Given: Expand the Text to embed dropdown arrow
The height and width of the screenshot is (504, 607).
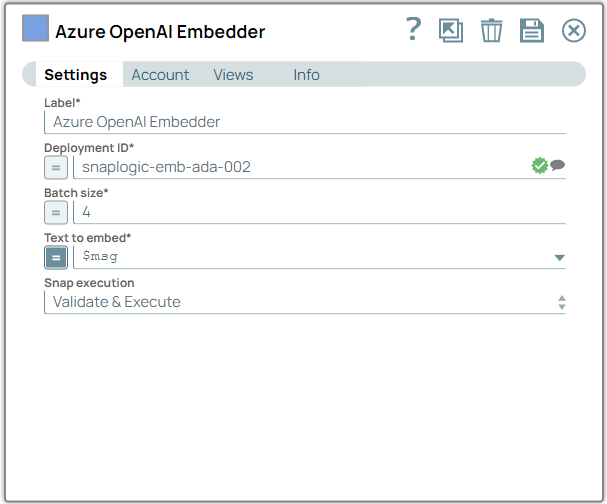Looking at the screenshot, I should pos(559,258).
